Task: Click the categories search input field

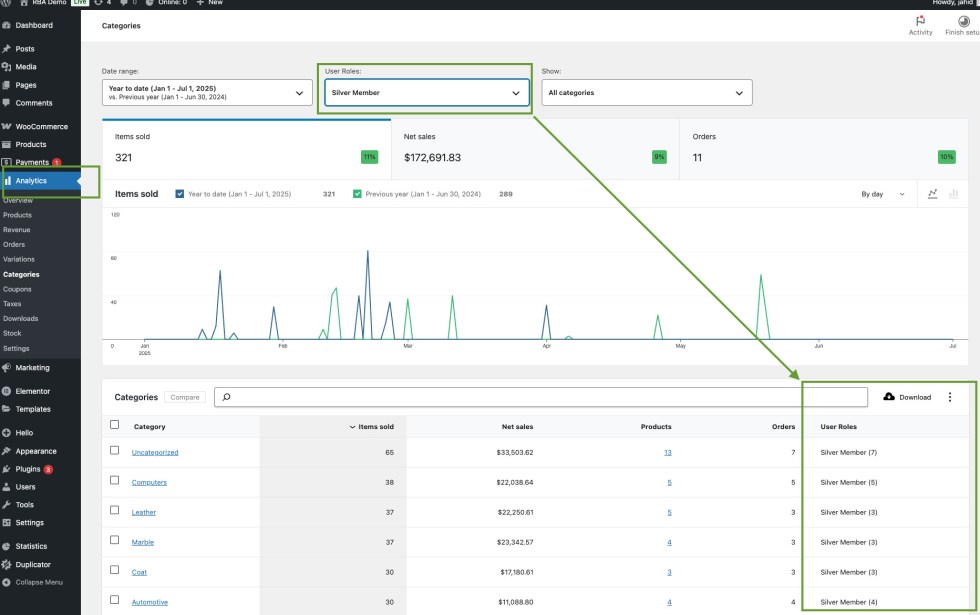Action: 540,397
